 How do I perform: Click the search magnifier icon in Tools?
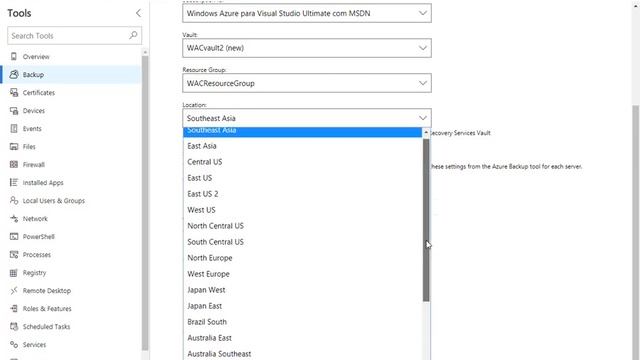(133, 36)
